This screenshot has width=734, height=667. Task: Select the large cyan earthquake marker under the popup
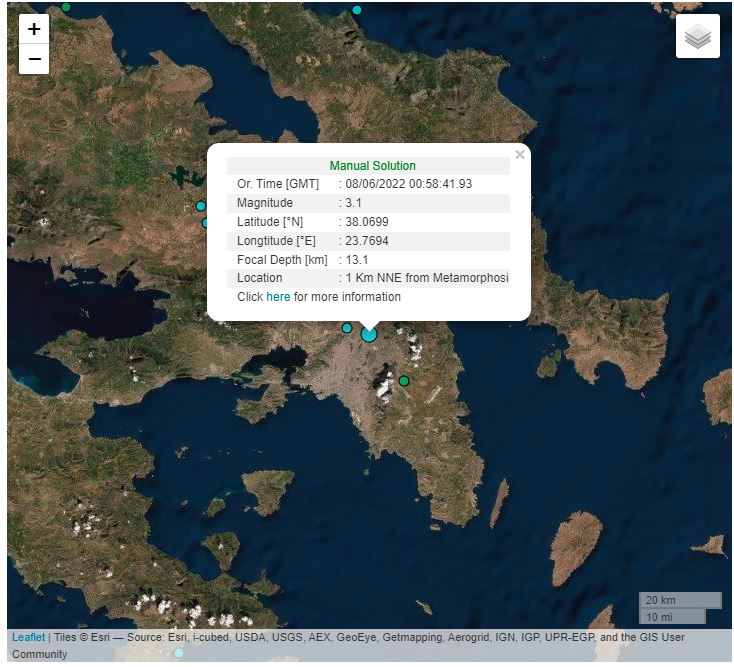369,335
